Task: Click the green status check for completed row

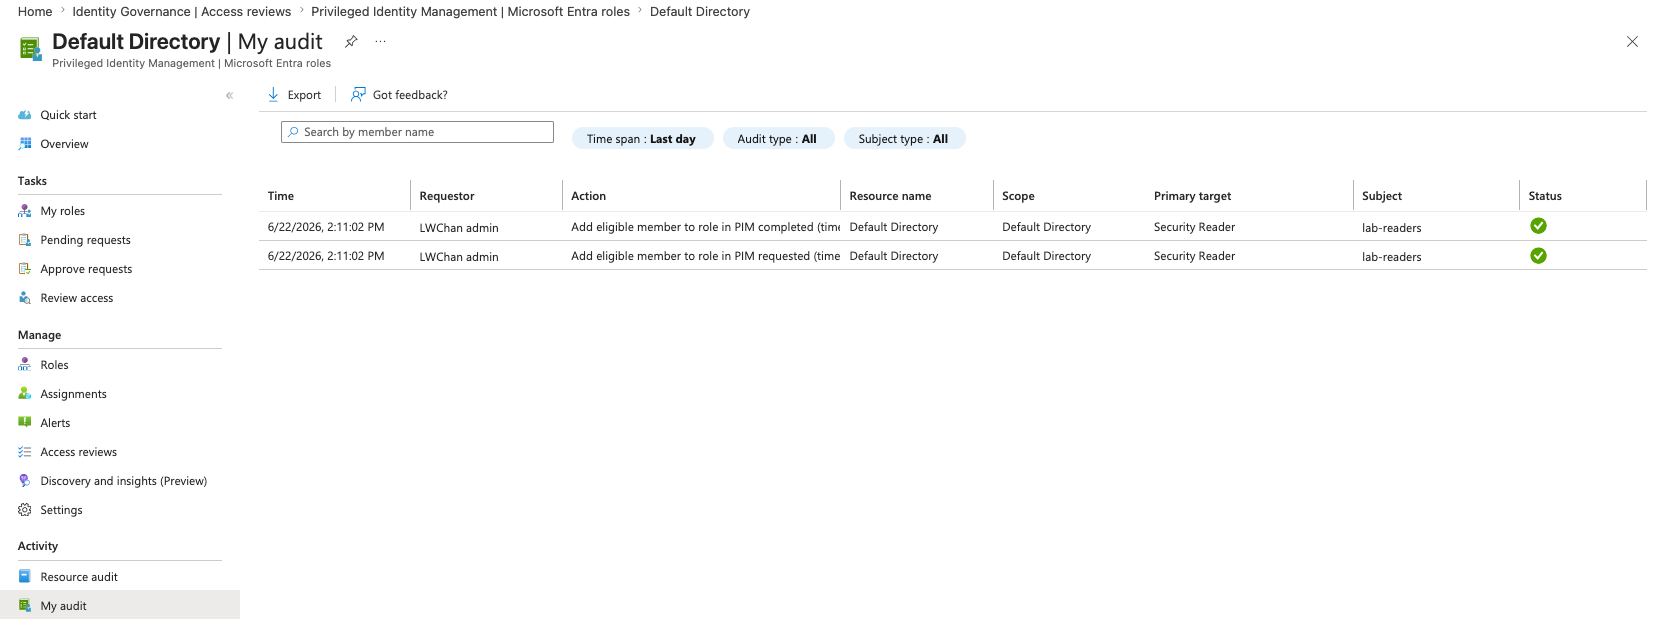Action: (x=1538, y=226)
